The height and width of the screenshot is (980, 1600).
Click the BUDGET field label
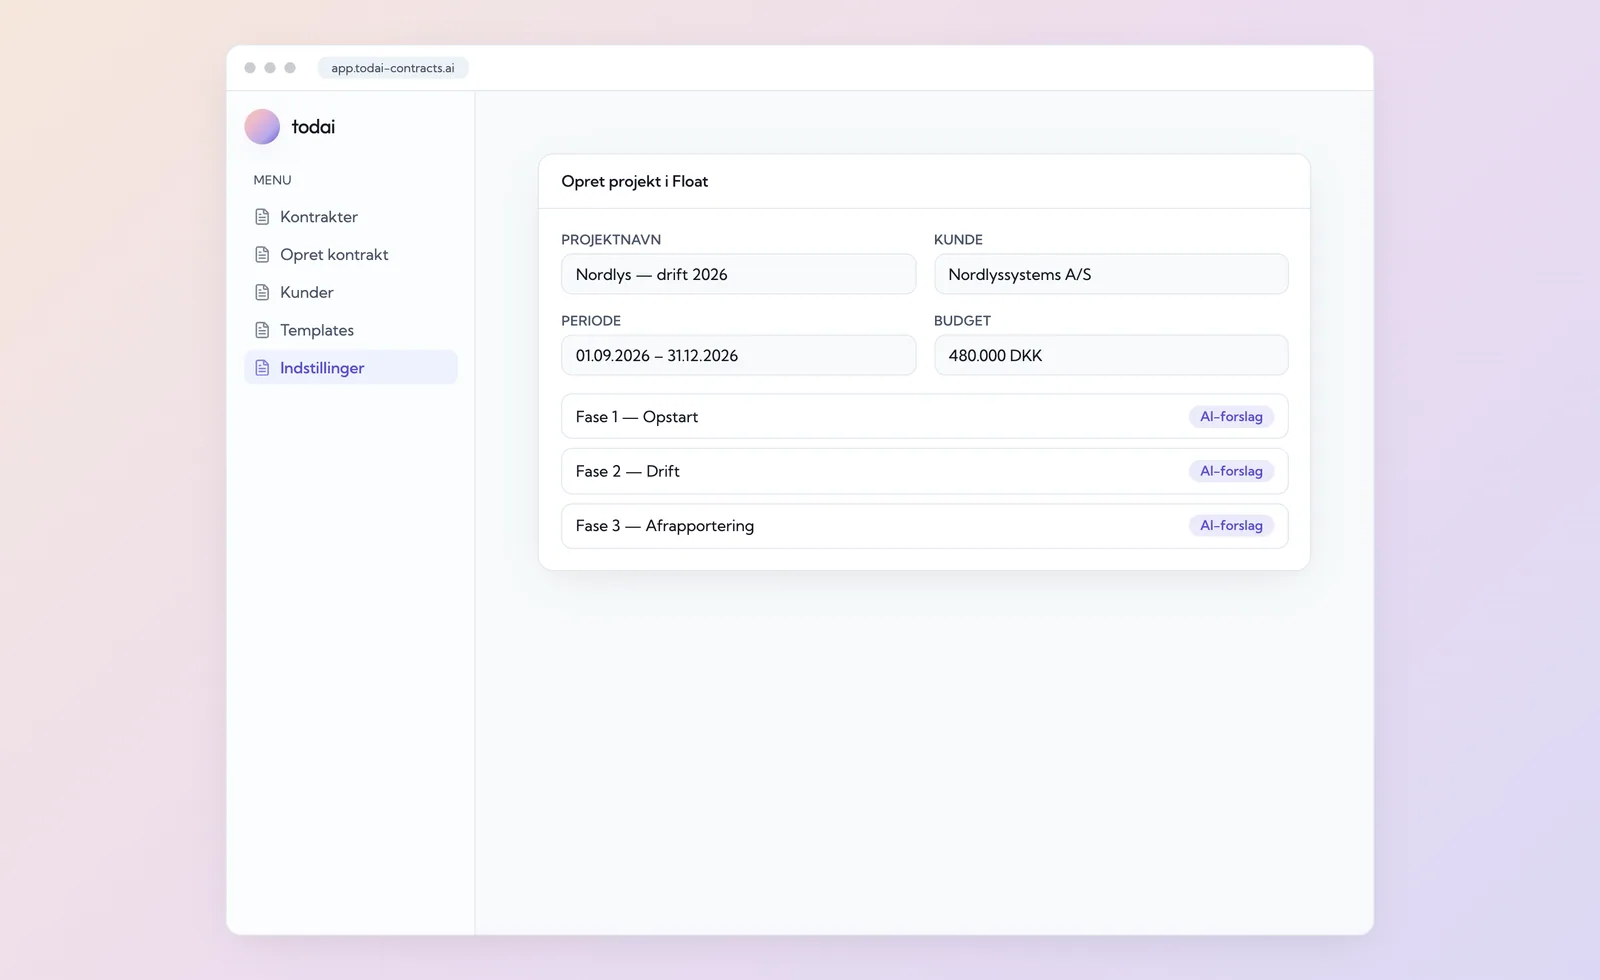click(962, 321)
